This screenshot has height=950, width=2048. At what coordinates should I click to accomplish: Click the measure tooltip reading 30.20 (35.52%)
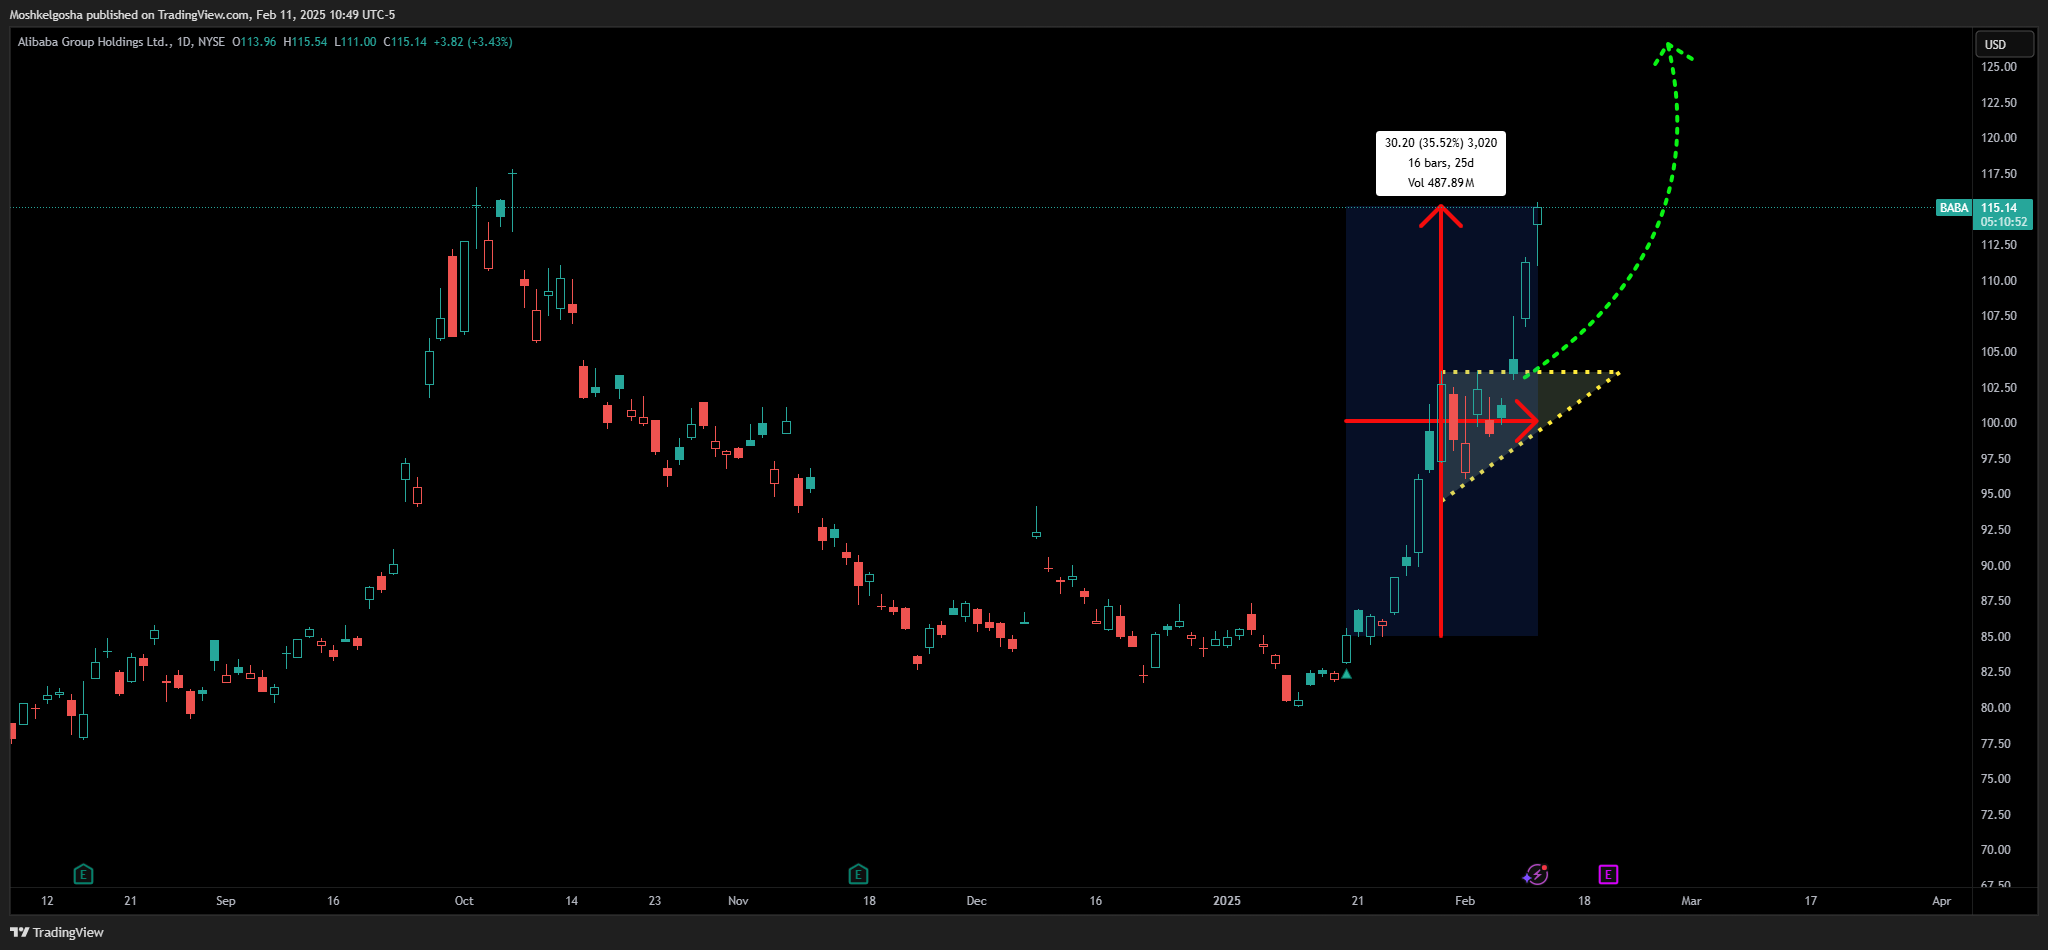(x=1441, y=163)
